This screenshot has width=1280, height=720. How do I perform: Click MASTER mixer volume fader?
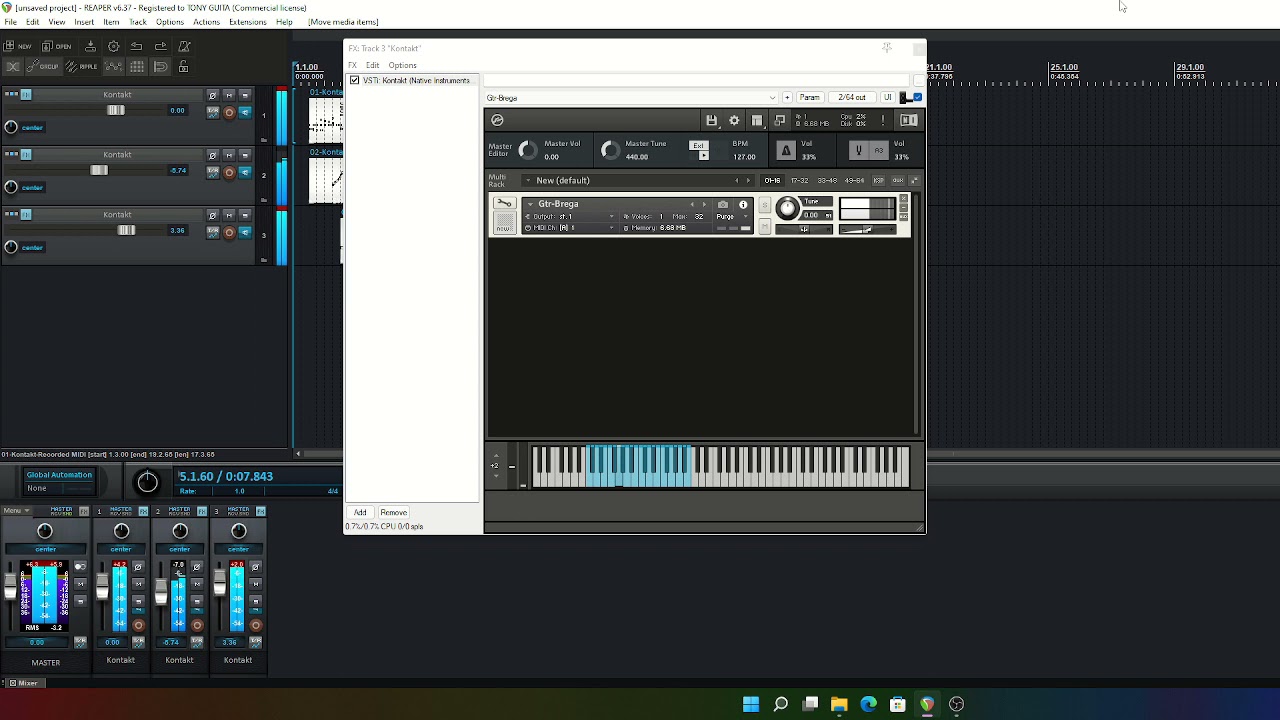tap(11, 585)
